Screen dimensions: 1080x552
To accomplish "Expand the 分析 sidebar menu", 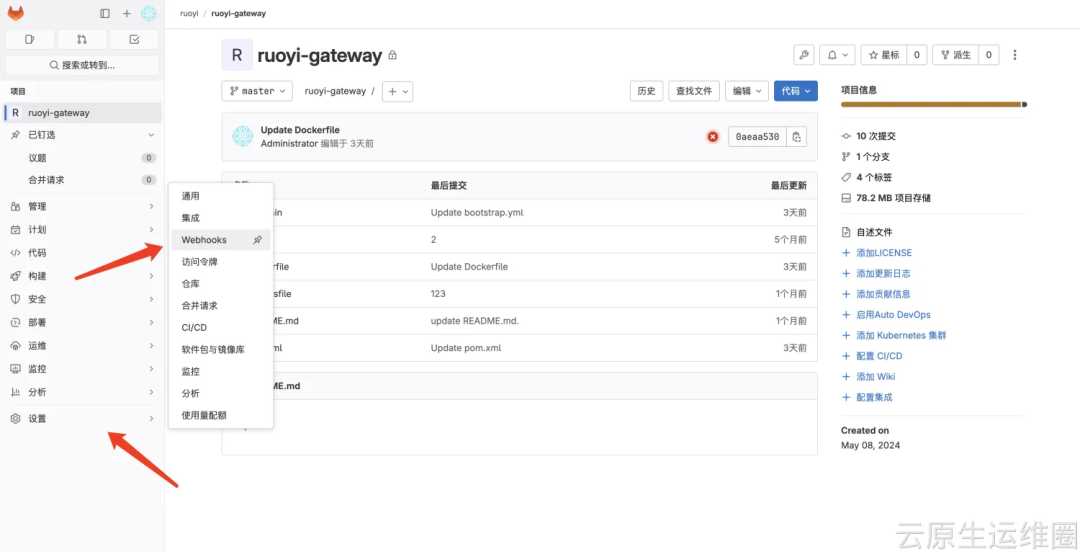I will (83, 392).
